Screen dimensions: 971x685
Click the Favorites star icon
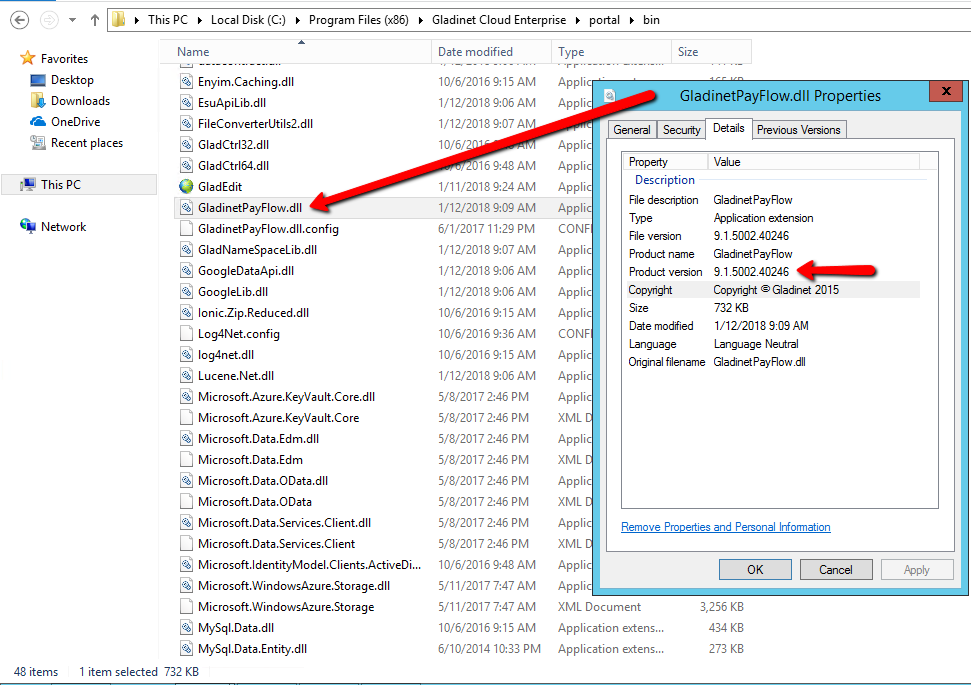tap(27, 58)
